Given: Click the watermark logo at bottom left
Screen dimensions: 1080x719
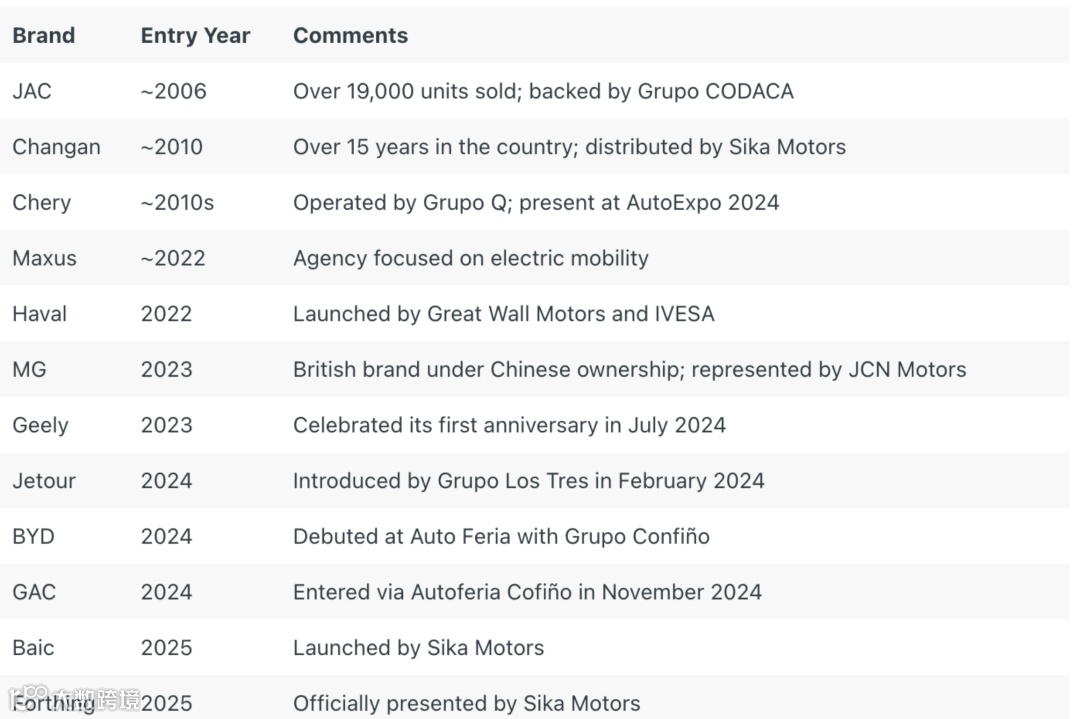Looking at the screenshot, I should coord(70,698).
